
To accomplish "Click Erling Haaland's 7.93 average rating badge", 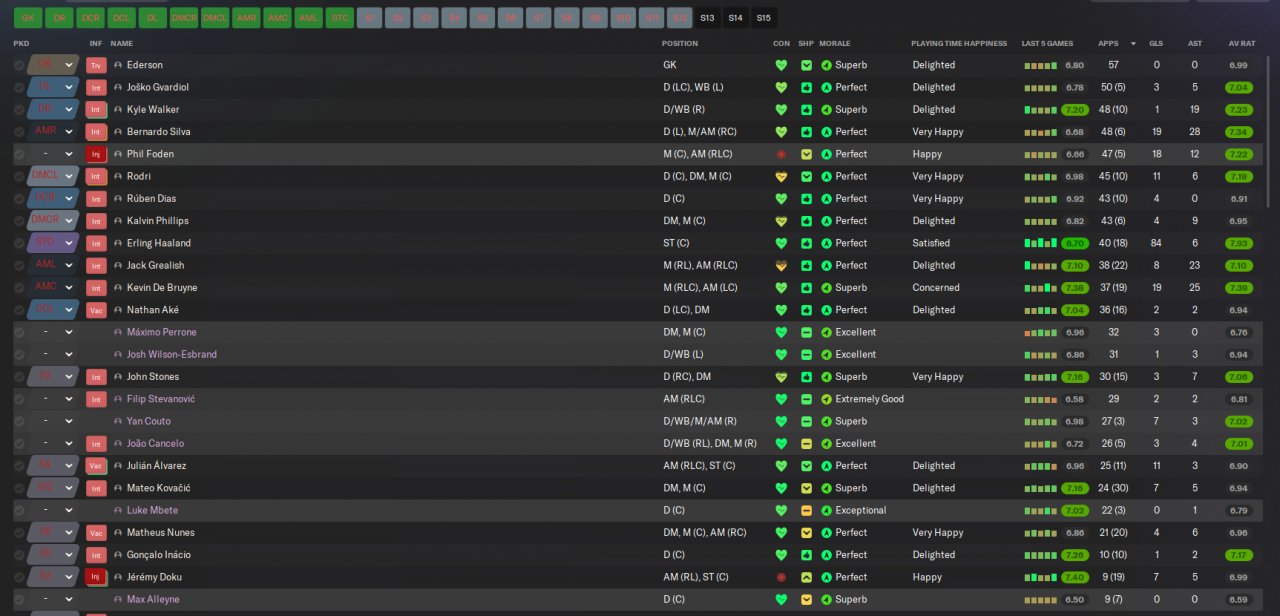I will tap(1238, 243).
